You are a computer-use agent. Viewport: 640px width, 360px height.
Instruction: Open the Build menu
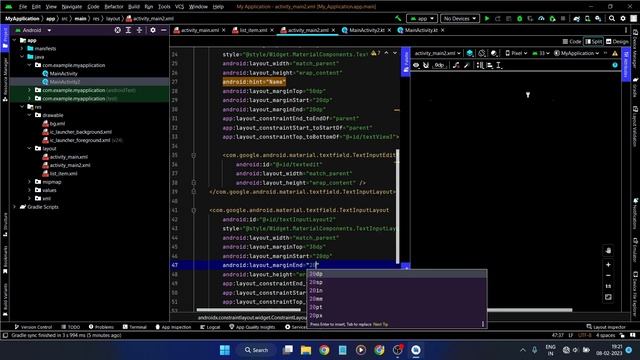[134, 7]
